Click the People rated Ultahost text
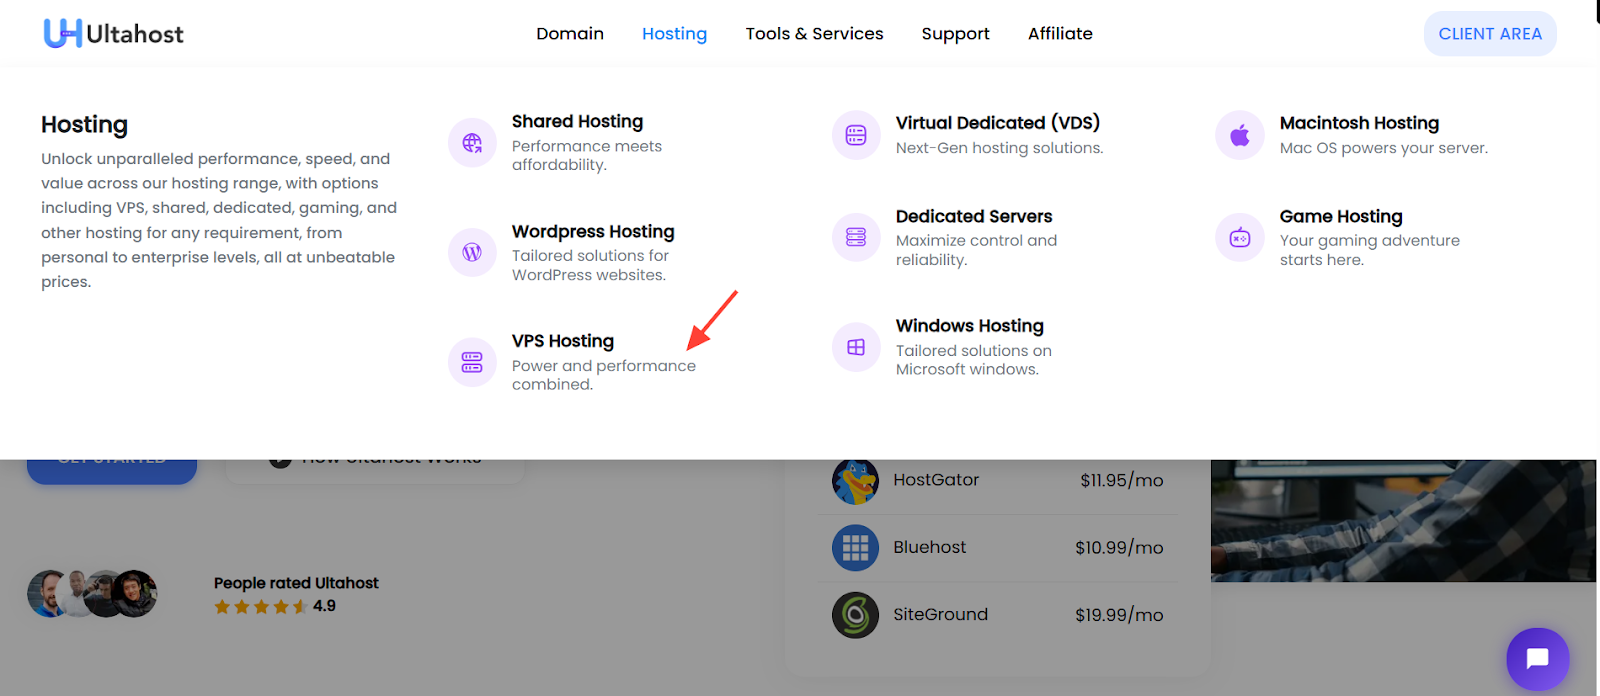The height and width of the screenshot is (696, 1600). pos(296,583)
